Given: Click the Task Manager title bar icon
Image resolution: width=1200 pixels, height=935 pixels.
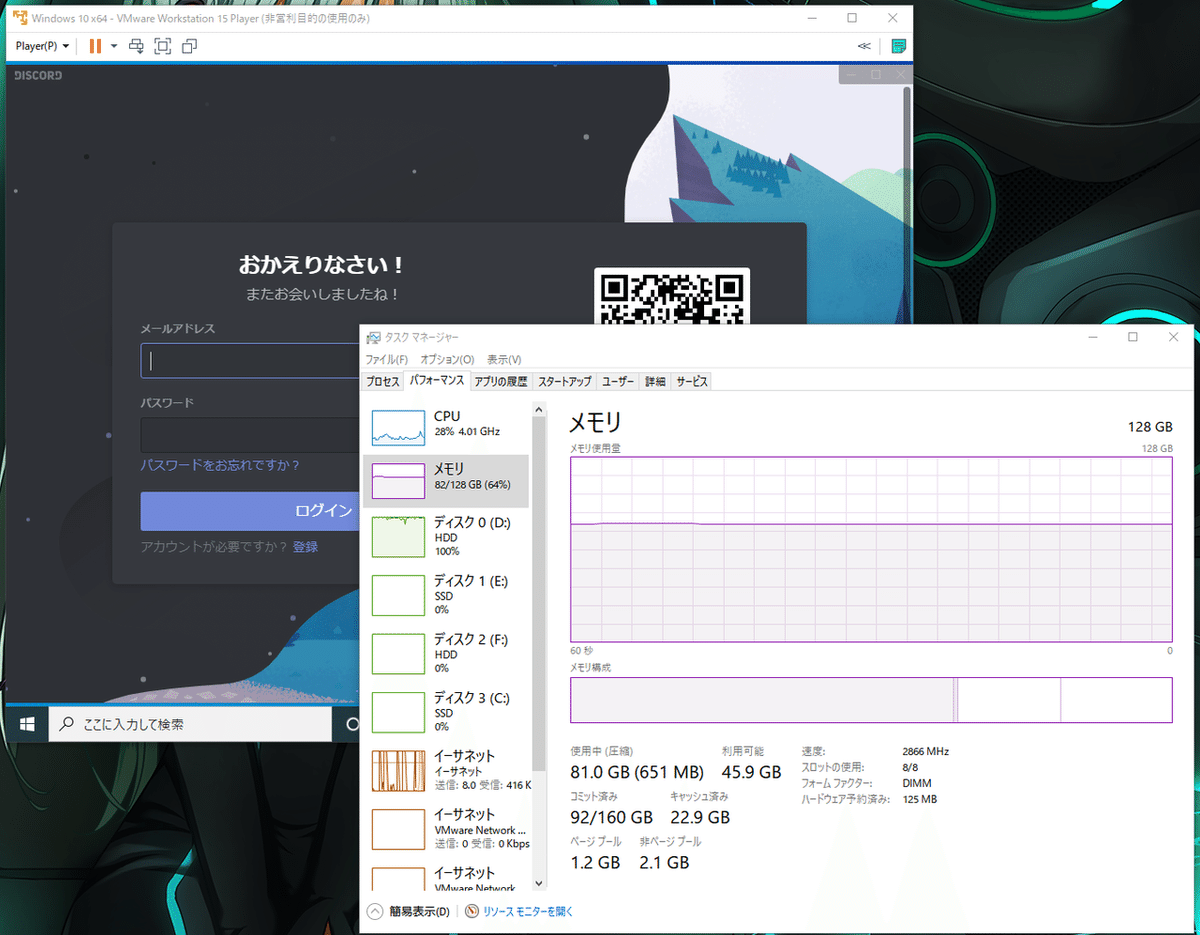Looking at the screenshot, I should coord(373,337).
